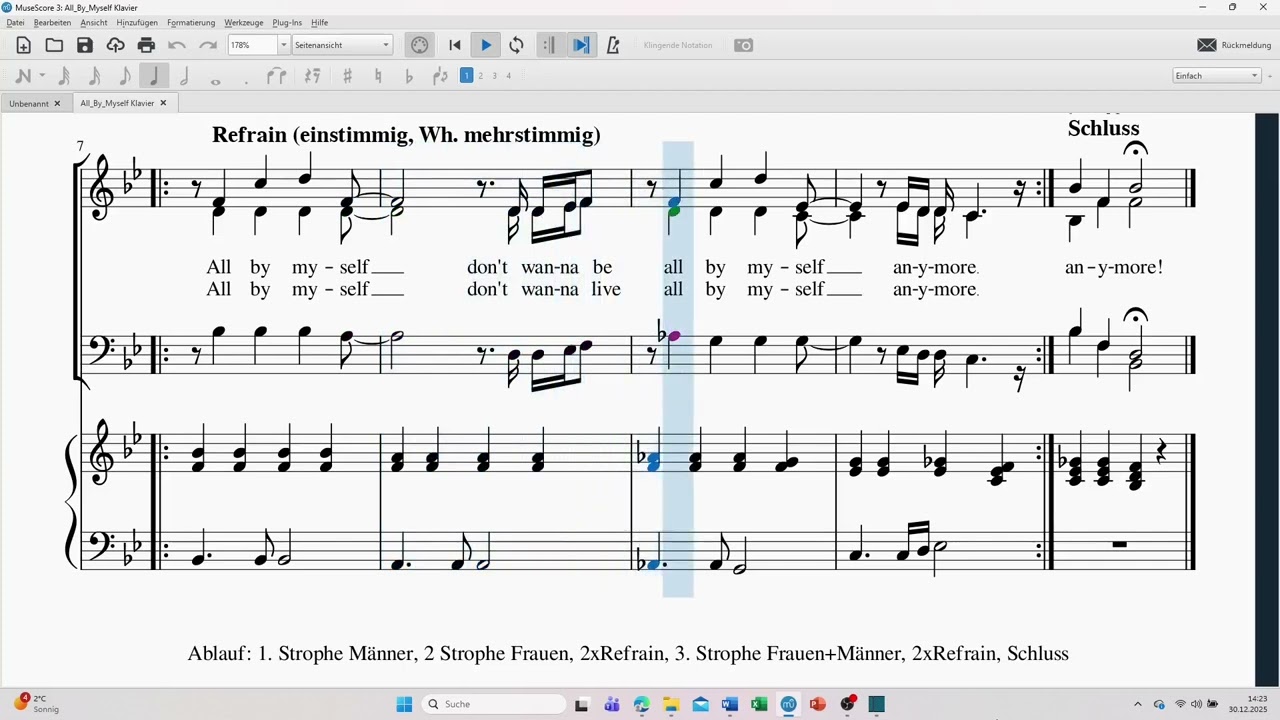Select quarter note duration
Image resolution: width=1280 pixels, height=720 pixels.
coord(154,76)
